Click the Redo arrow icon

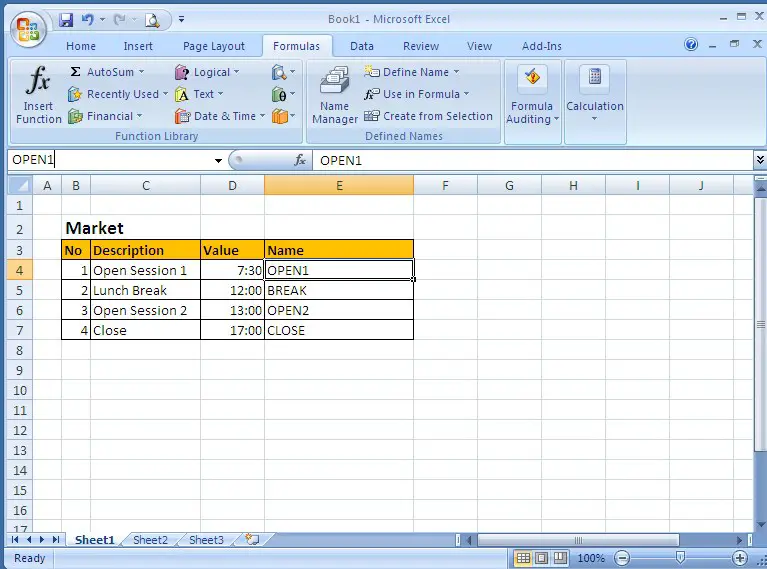tap(119, 20)
